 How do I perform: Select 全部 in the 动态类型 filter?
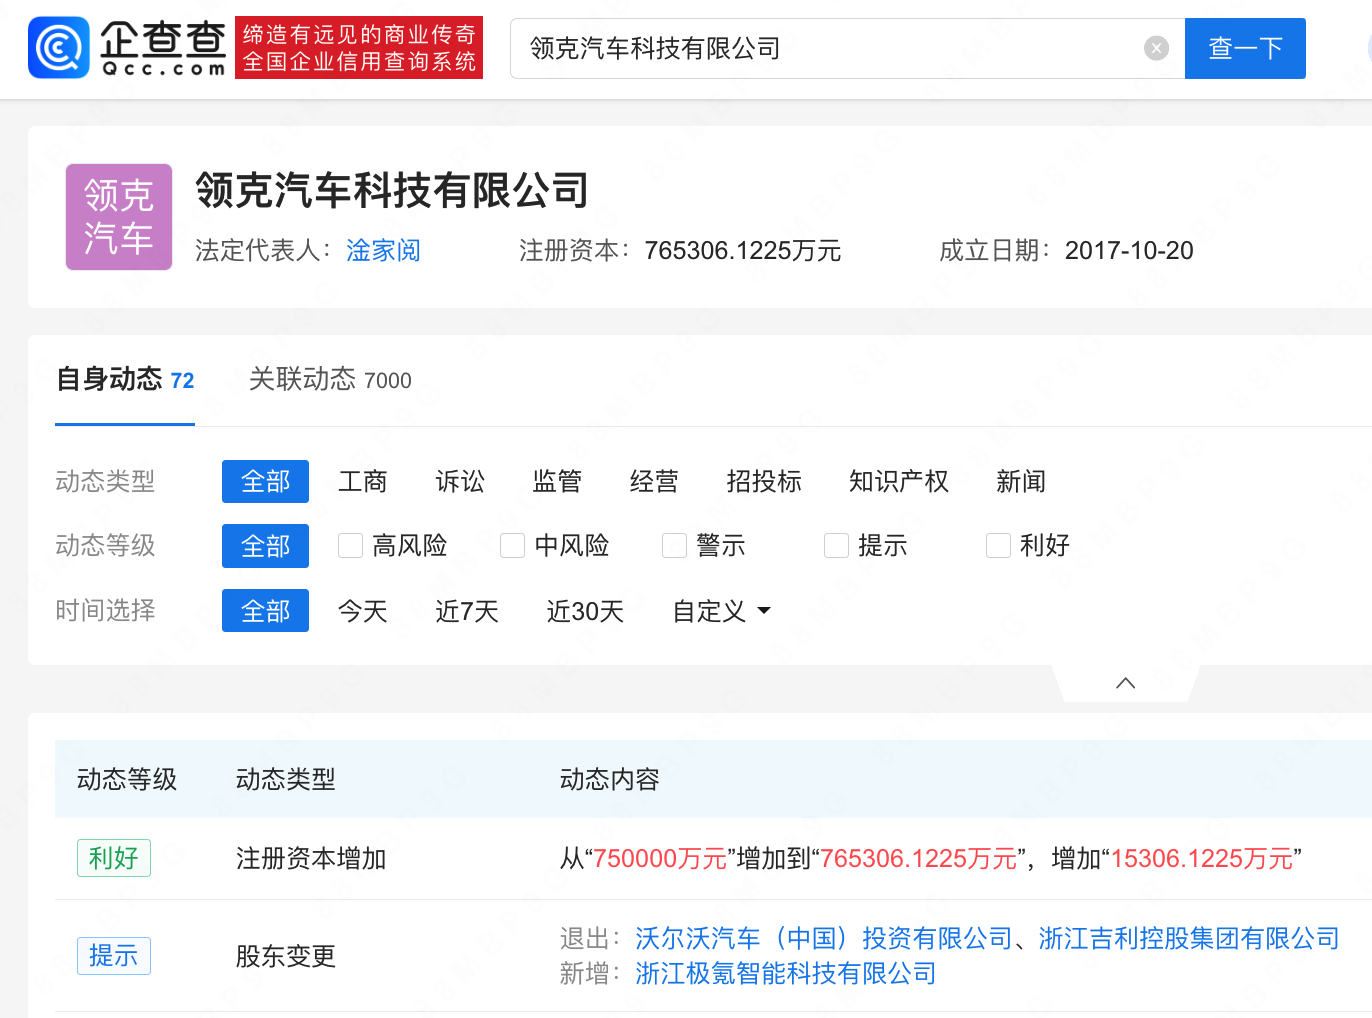[x=265, y=482]
